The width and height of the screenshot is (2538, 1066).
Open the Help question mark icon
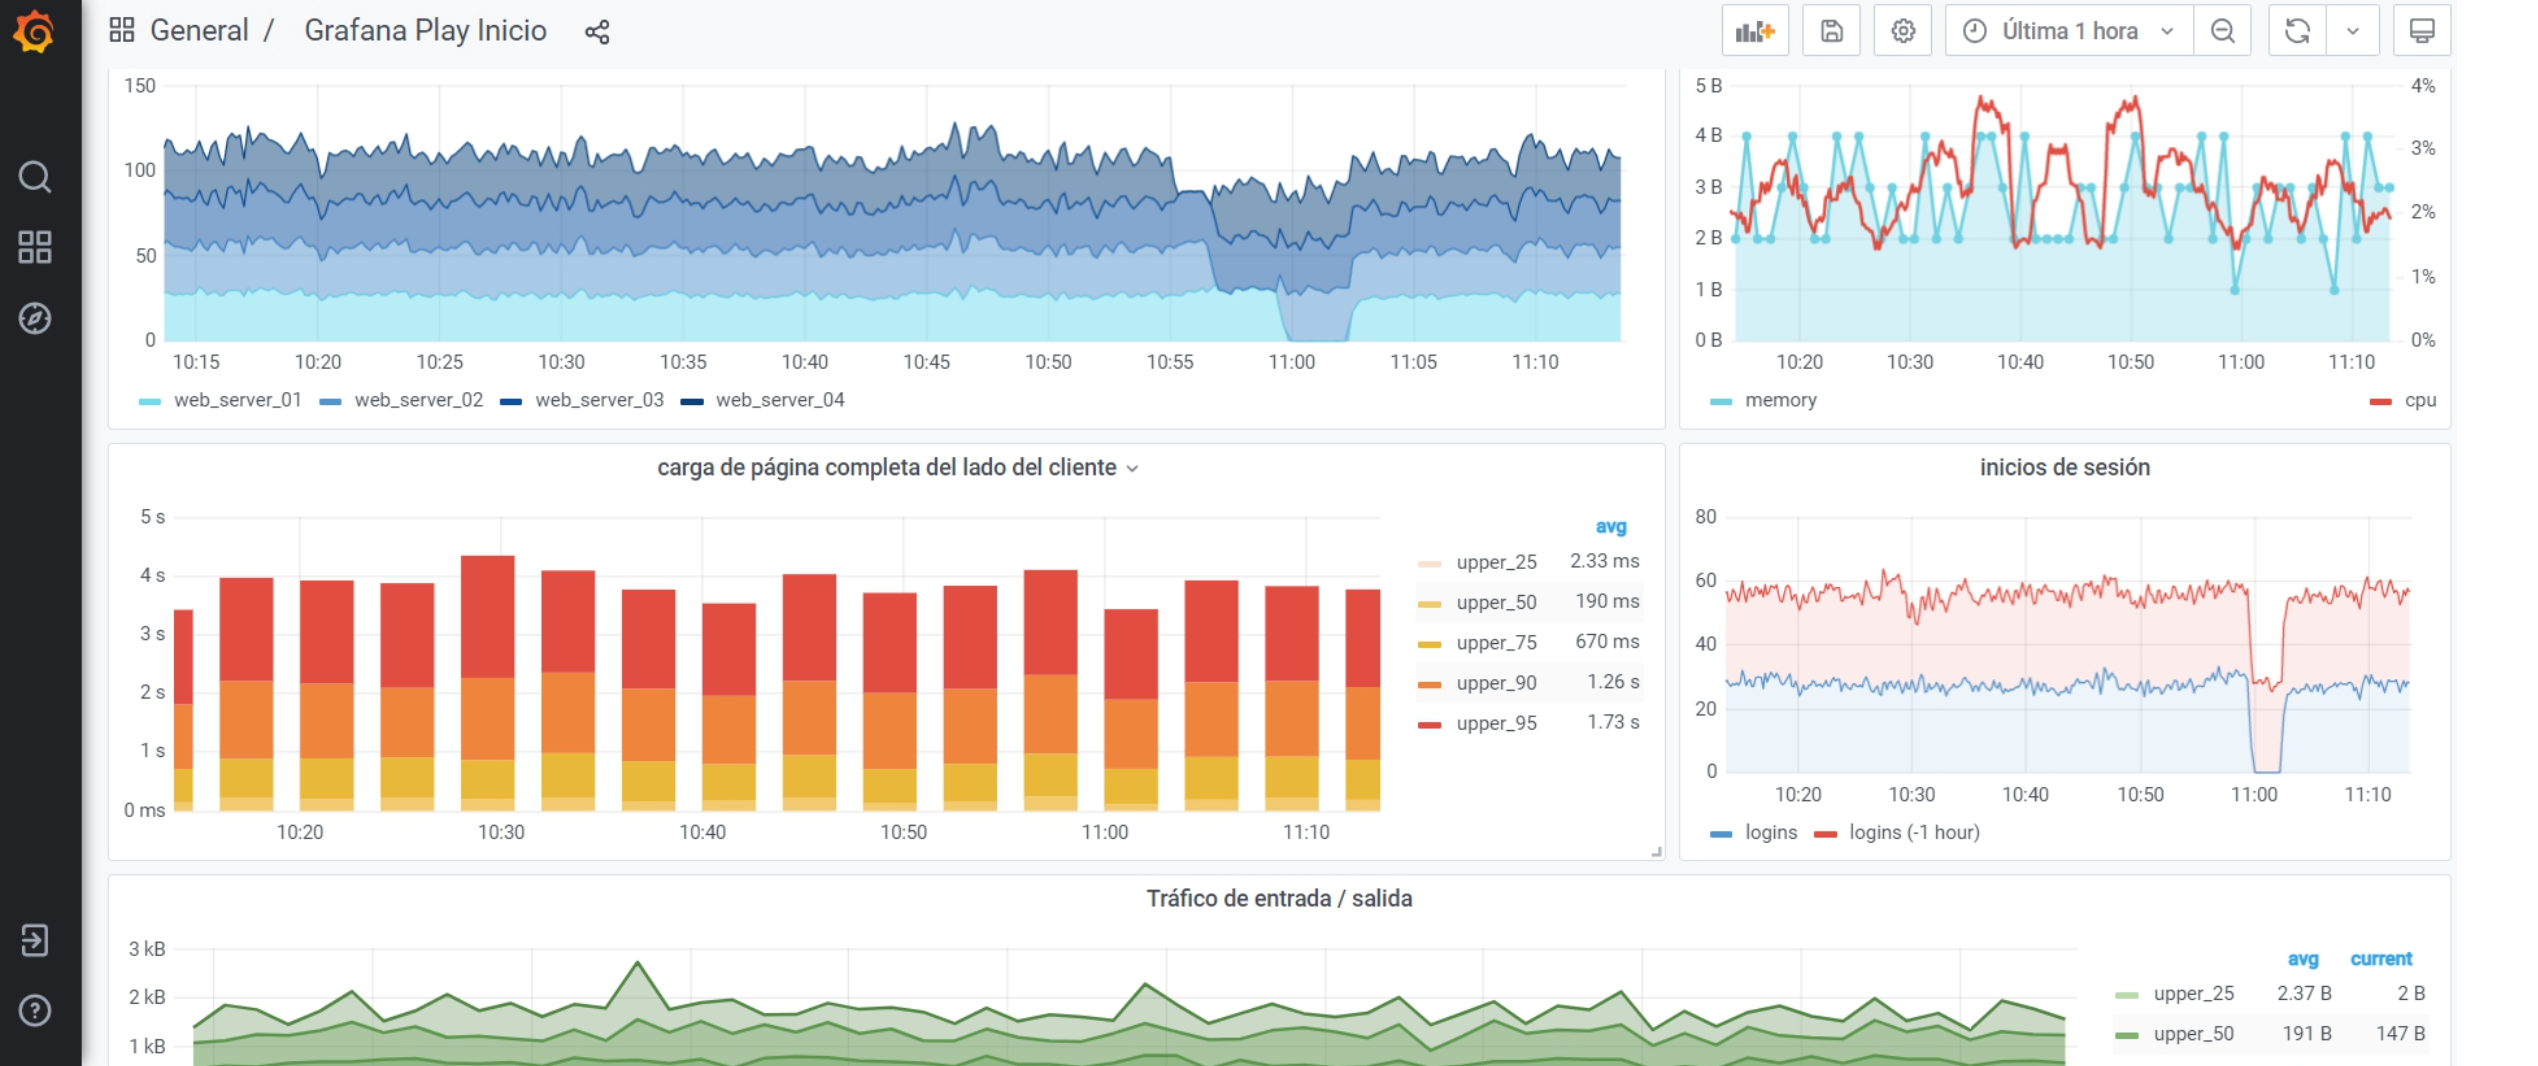tap(35, 1011)
